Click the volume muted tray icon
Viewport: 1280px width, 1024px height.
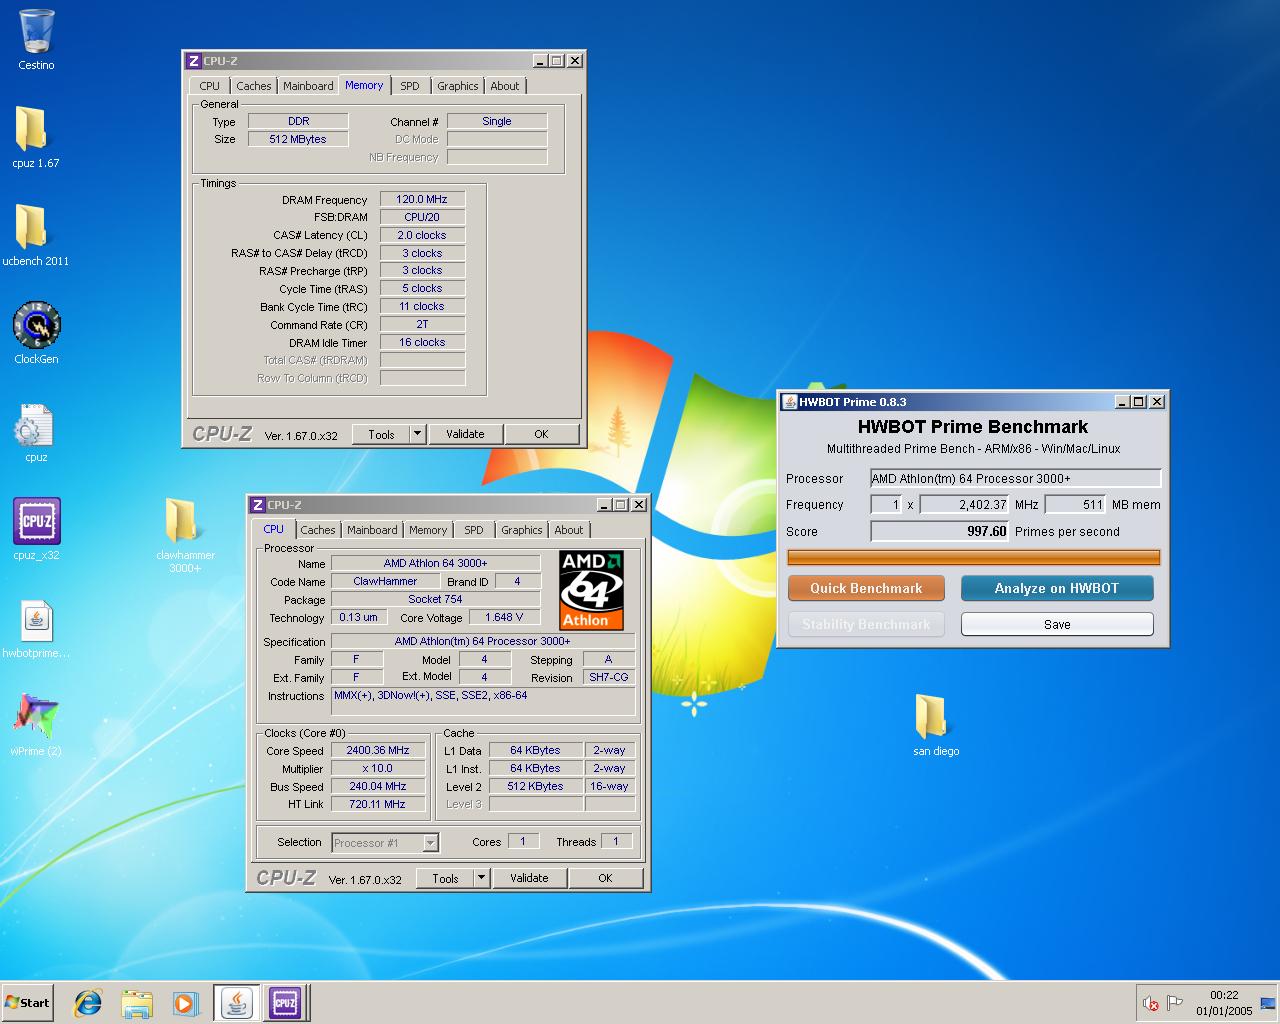1152,1003
